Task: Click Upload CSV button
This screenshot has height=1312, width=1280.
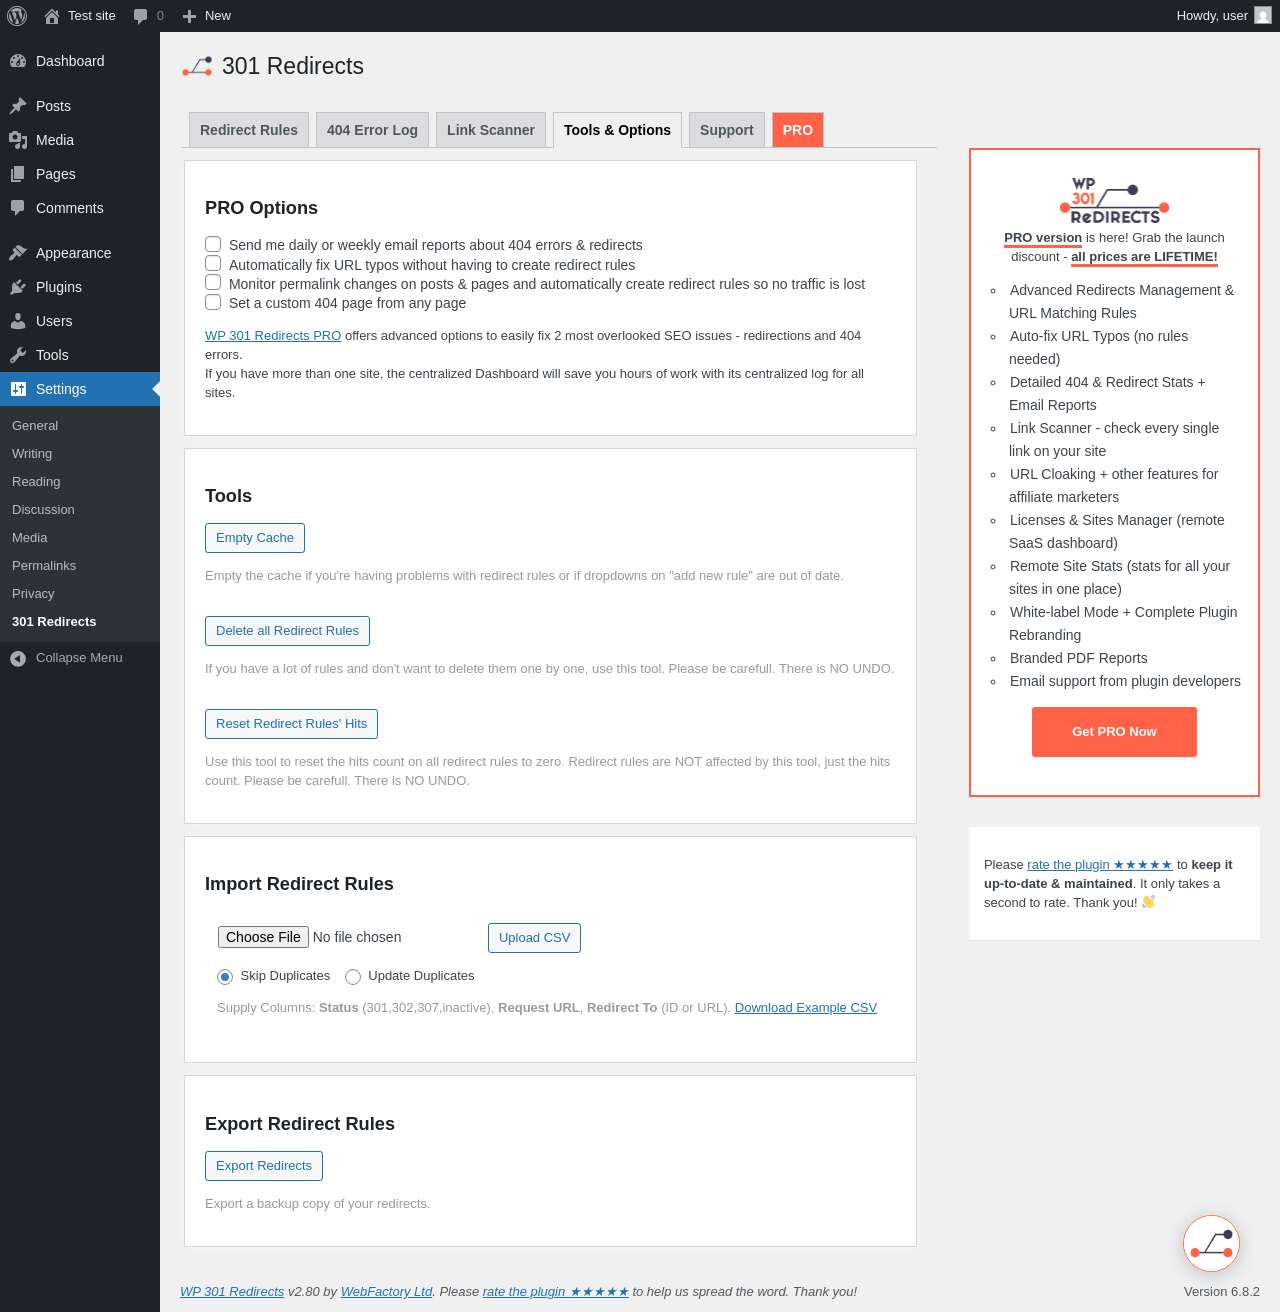Action: [x=534, y=938]
